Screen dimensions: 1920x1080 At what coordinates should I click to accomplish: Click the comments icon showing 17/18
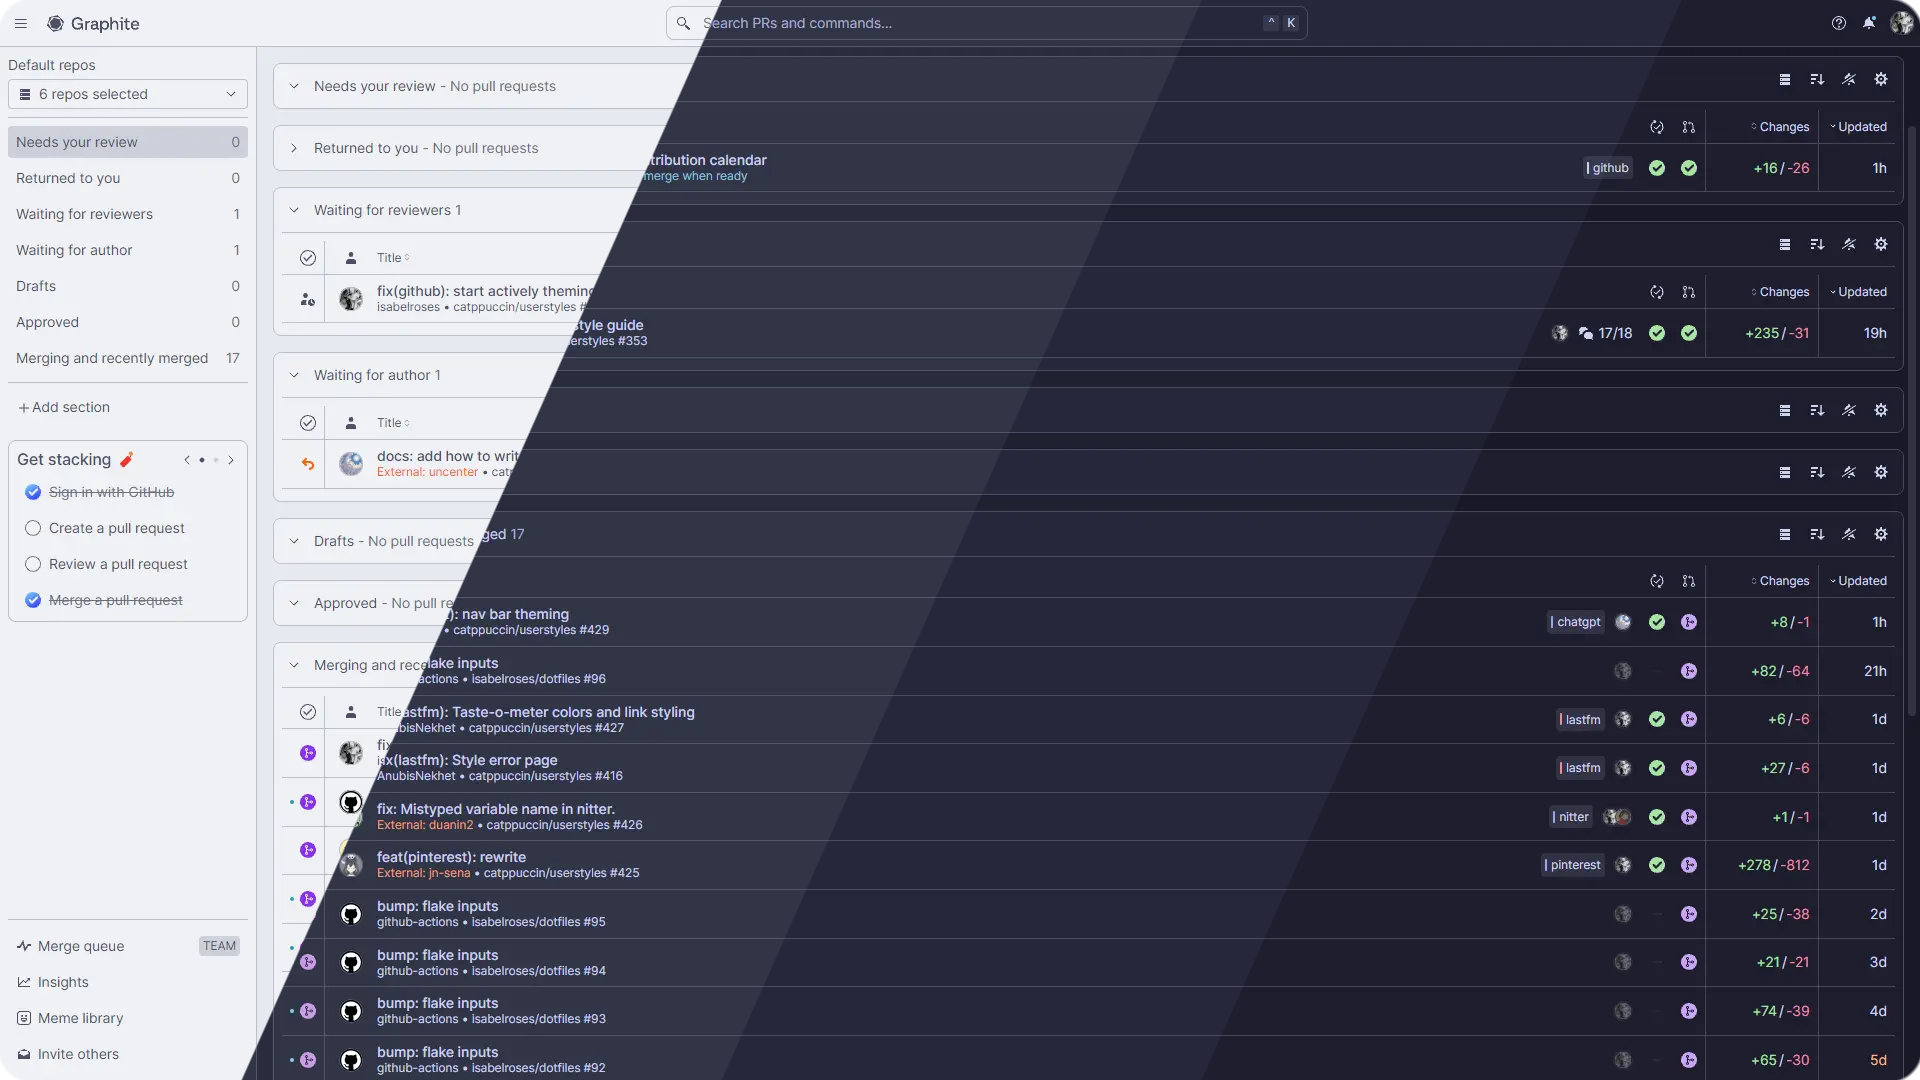coord(1586,333)
